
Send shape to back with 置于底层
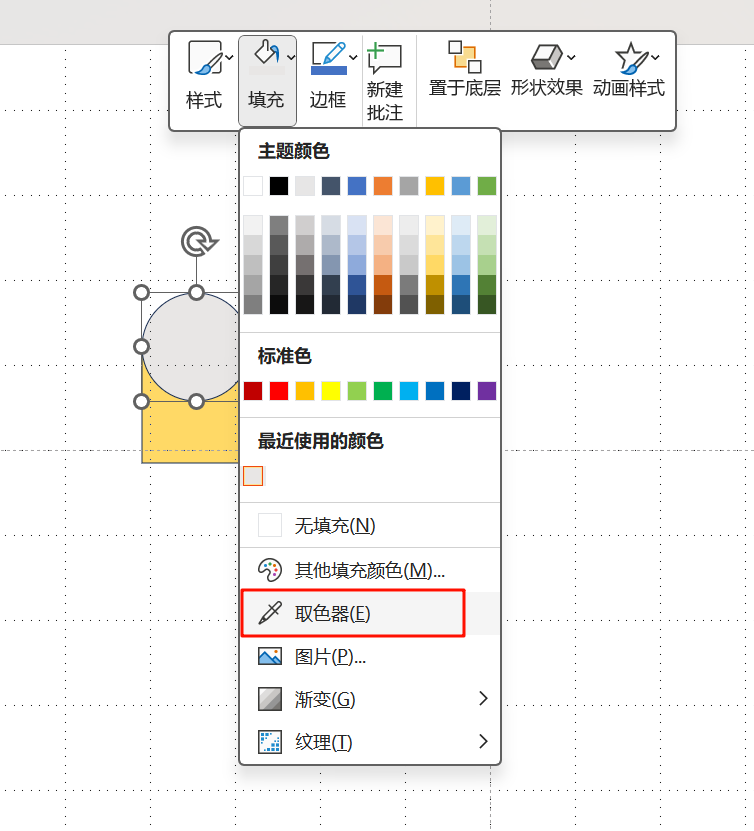pyautogui.click(x=464, y=70)
